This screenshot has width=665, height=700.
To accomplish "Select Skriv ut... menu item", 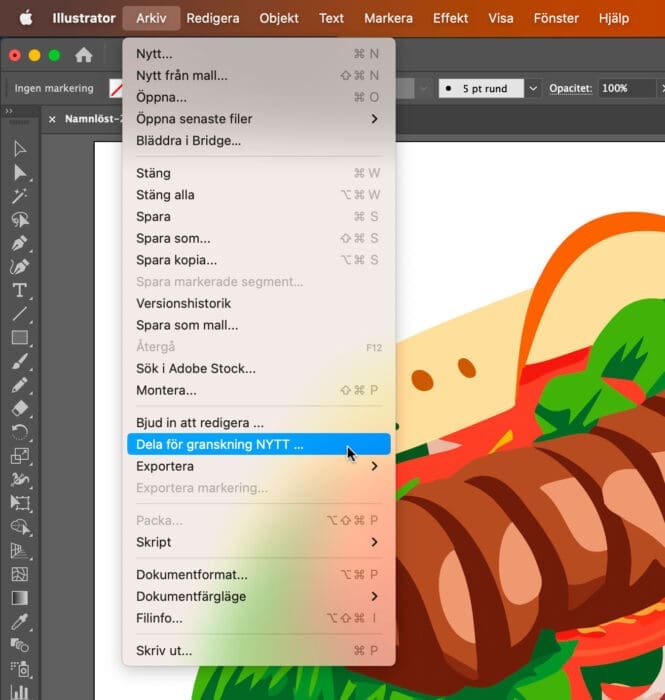I will tap(259, 651).
